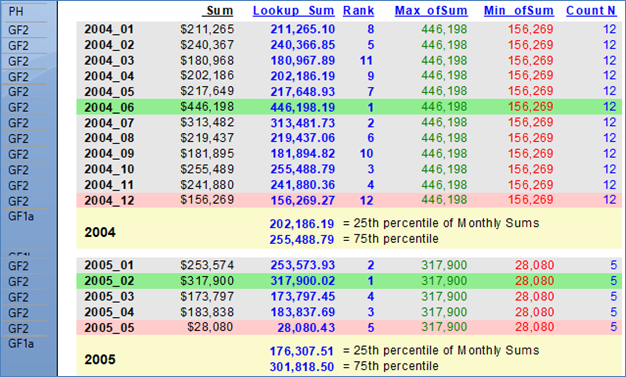Select the 2004_09 row label

coord(109,154)
